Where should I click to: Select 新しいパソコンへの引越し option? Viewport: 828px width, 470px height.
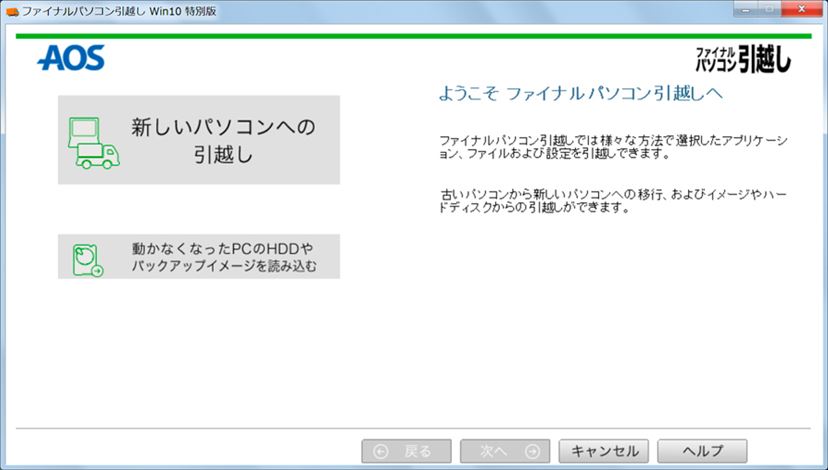tap(199, 140)
